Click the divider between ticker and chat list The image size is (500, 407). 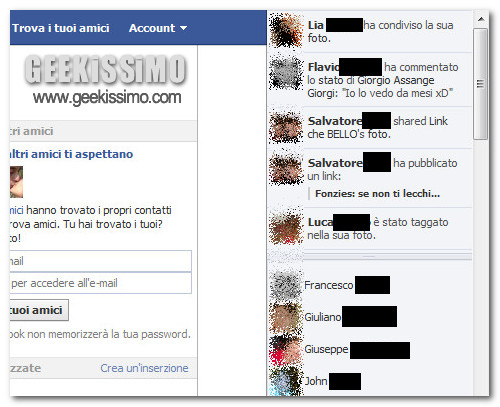[369, 256]
